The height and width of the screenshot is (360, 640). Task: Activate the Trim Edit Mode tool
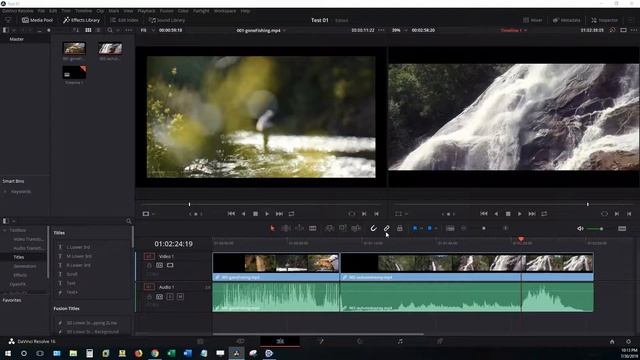tap(286, 228)
